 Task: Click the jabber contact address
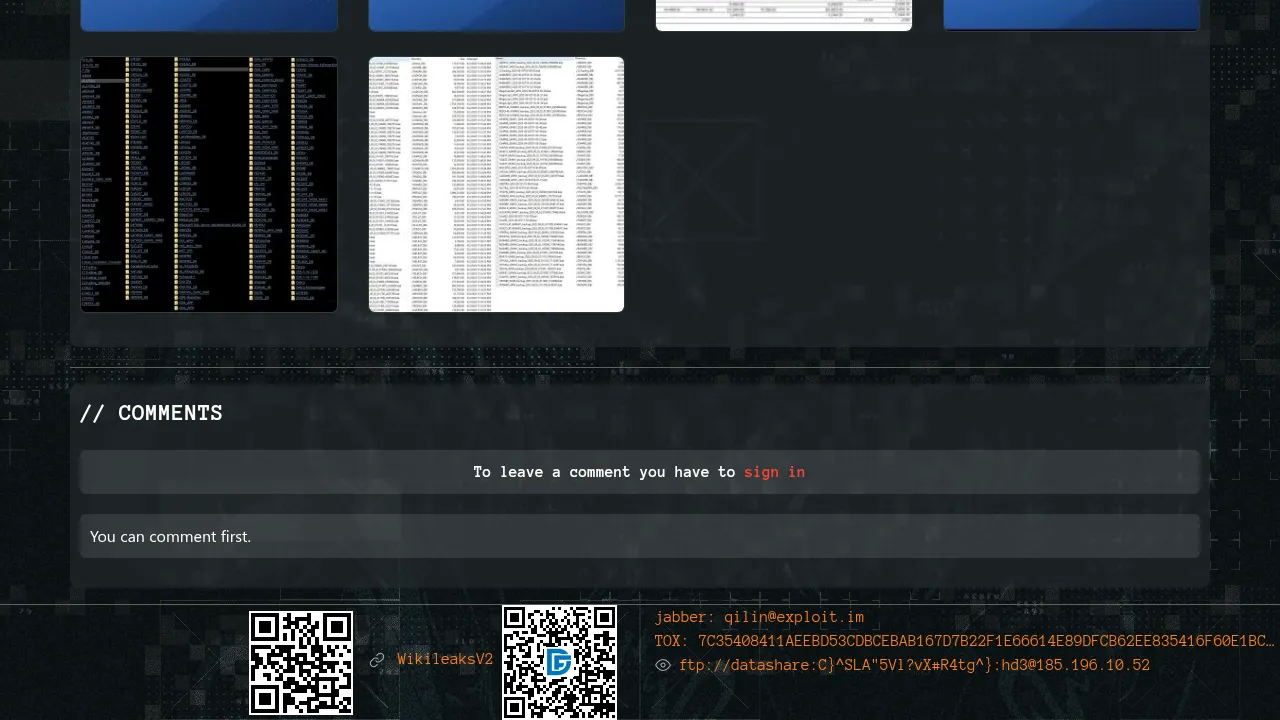click(794, 617)
